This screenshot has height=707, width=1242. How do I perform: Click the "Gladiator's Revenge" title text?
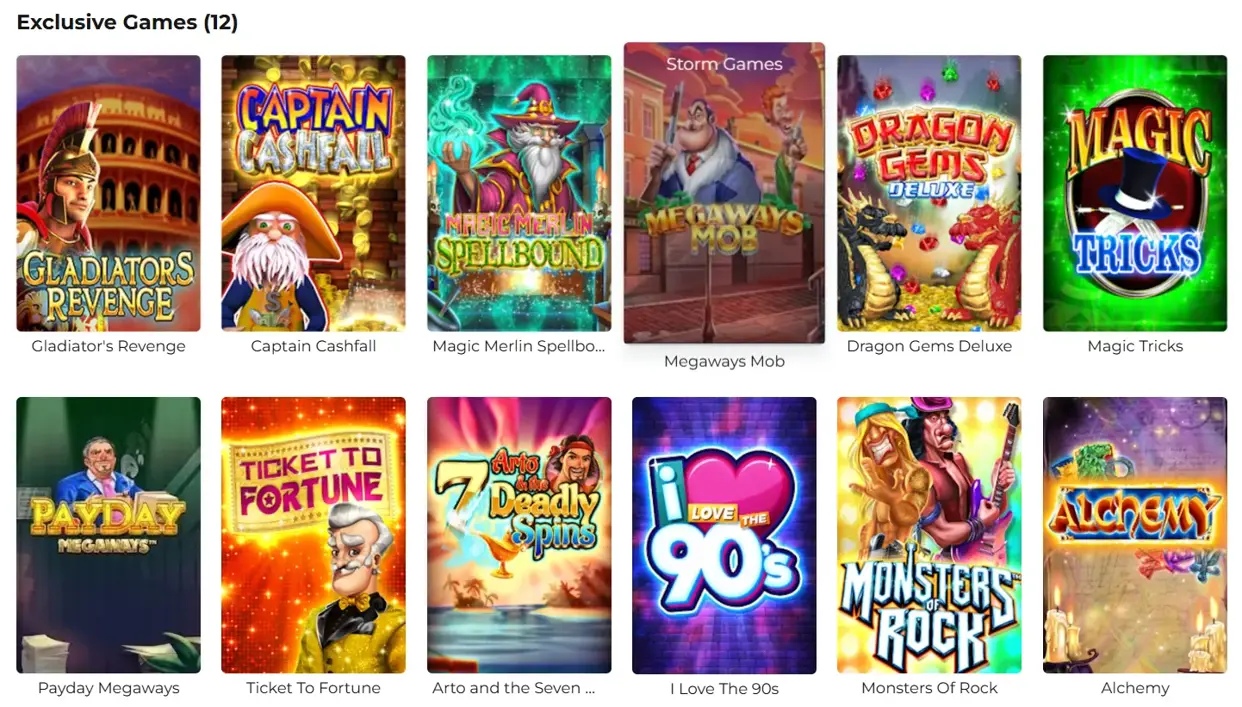click(x=108, y=346)
